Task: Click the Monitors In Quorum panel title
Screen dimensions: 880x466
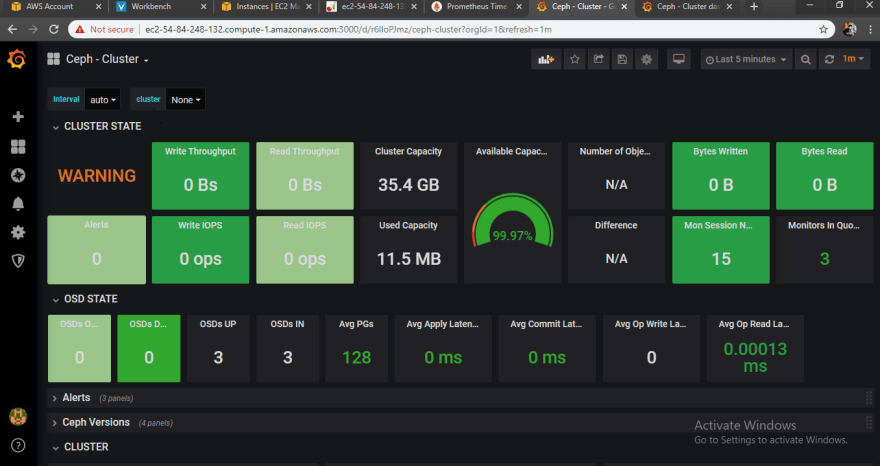Action: click(824, 225)
